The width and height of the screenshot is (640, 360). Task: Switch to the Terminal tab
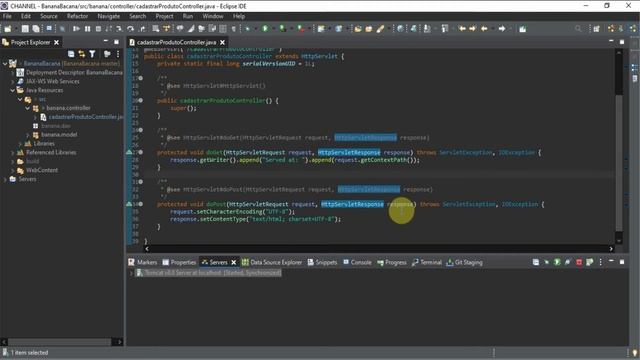click(427, 262)
